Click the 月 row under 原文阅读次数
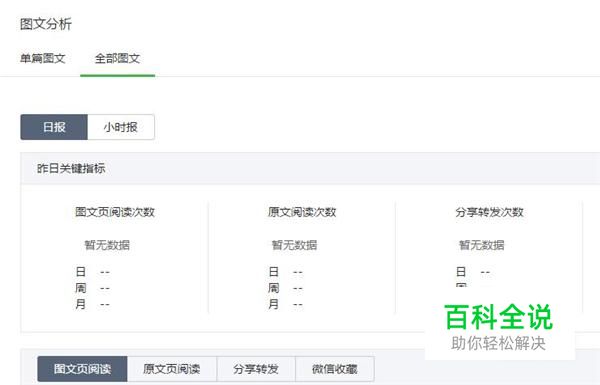Screen dimensions: 600x385 pyautogui.click(x=285, y=304)
